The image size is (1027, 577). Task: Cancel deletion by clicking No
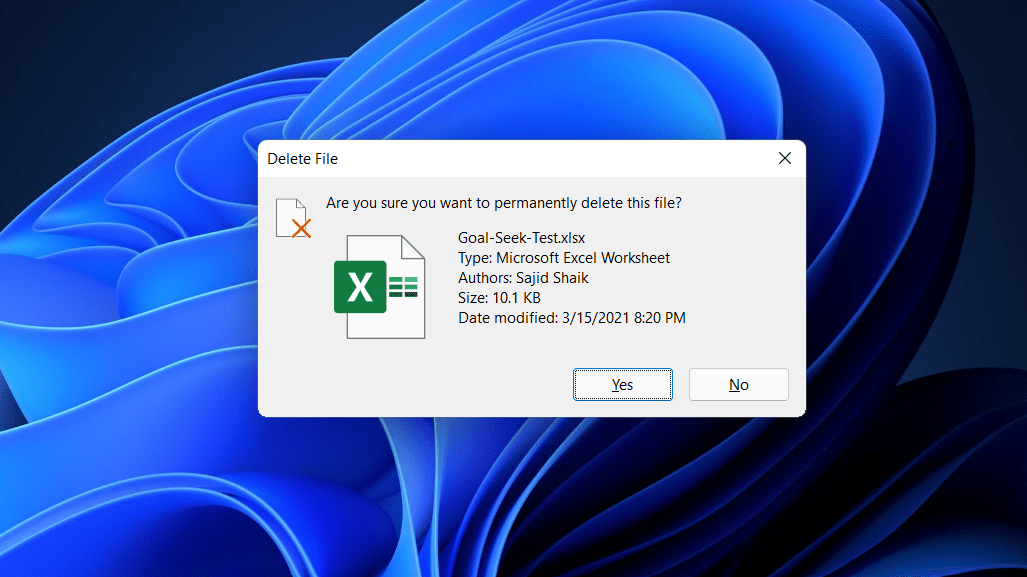click(738, 384)
